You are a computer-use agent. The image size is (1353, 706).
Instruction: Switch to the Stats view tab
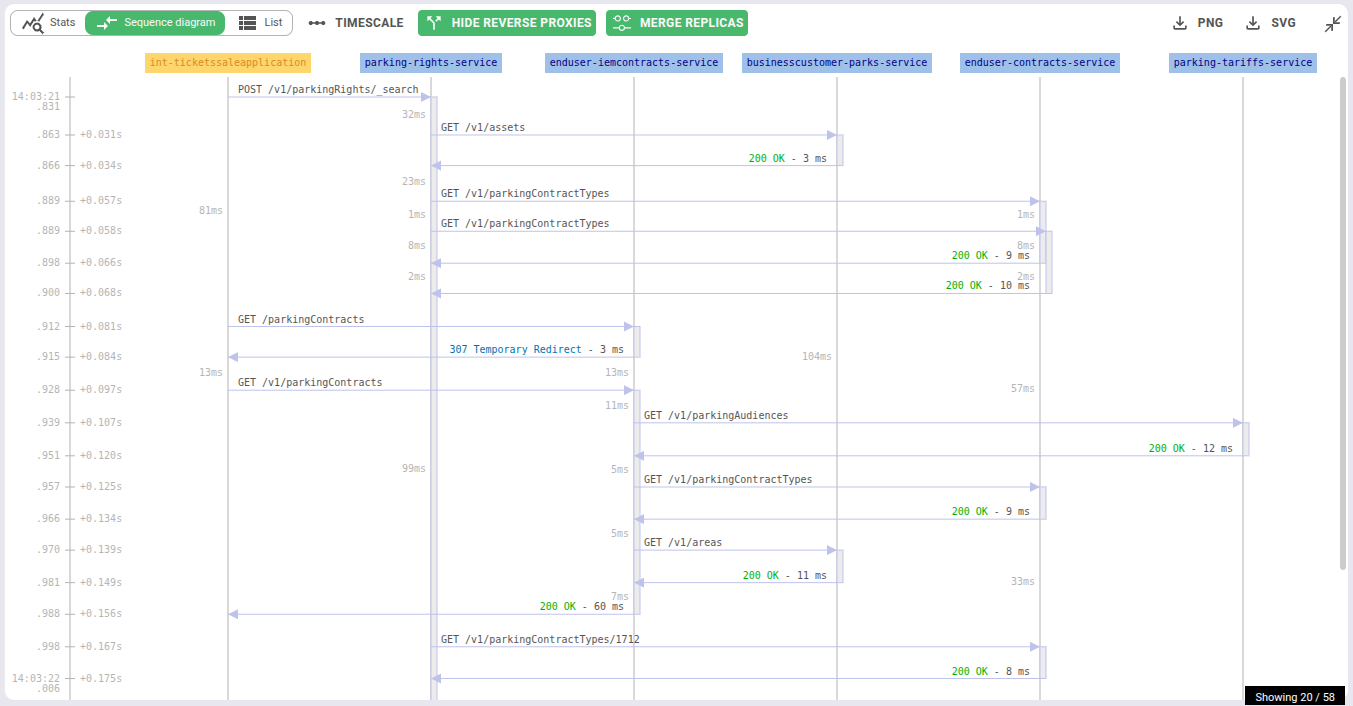[x=48, y=23]
